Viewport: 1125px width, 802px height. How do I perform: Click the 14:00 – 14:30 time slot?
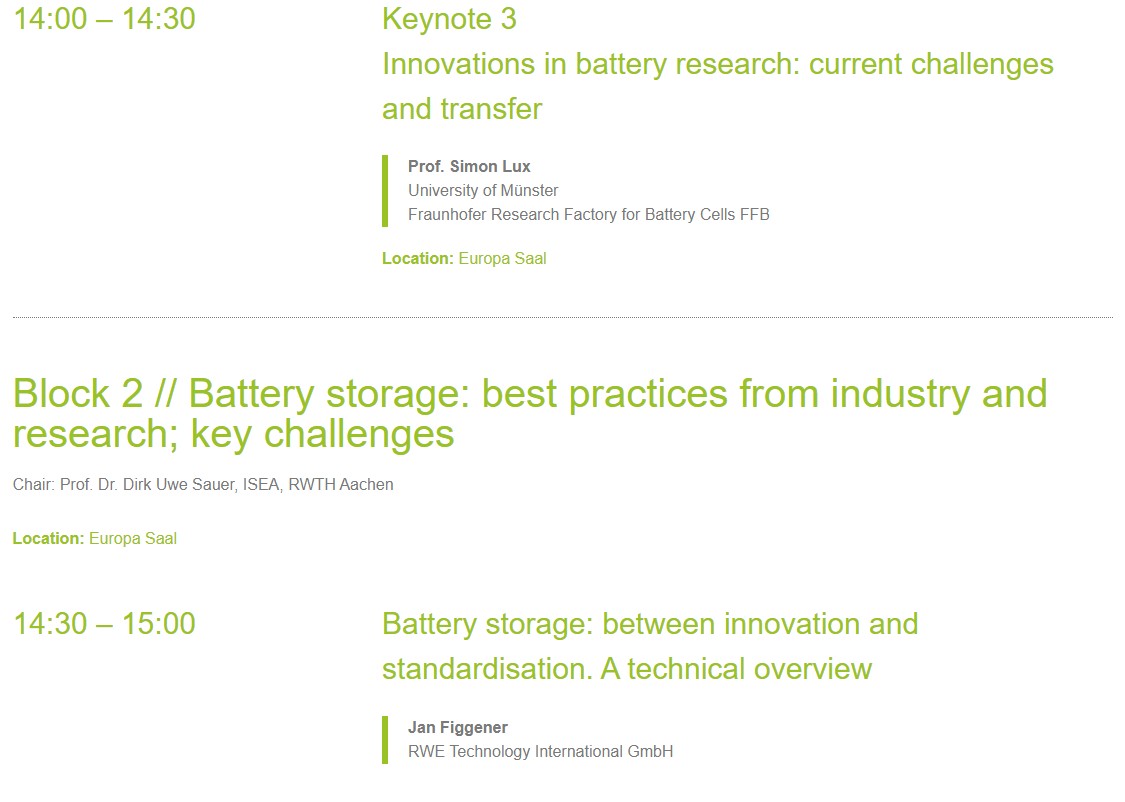pyautogui.click(x=104, y=19)
